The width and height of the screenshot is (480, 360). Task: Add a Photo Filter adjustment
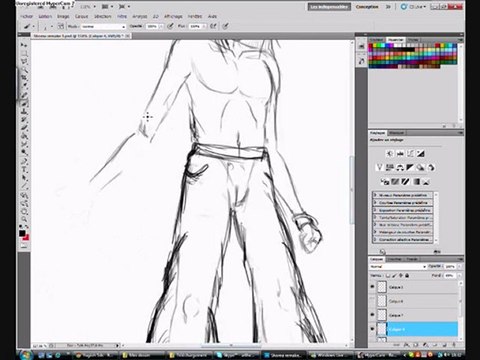420,168
